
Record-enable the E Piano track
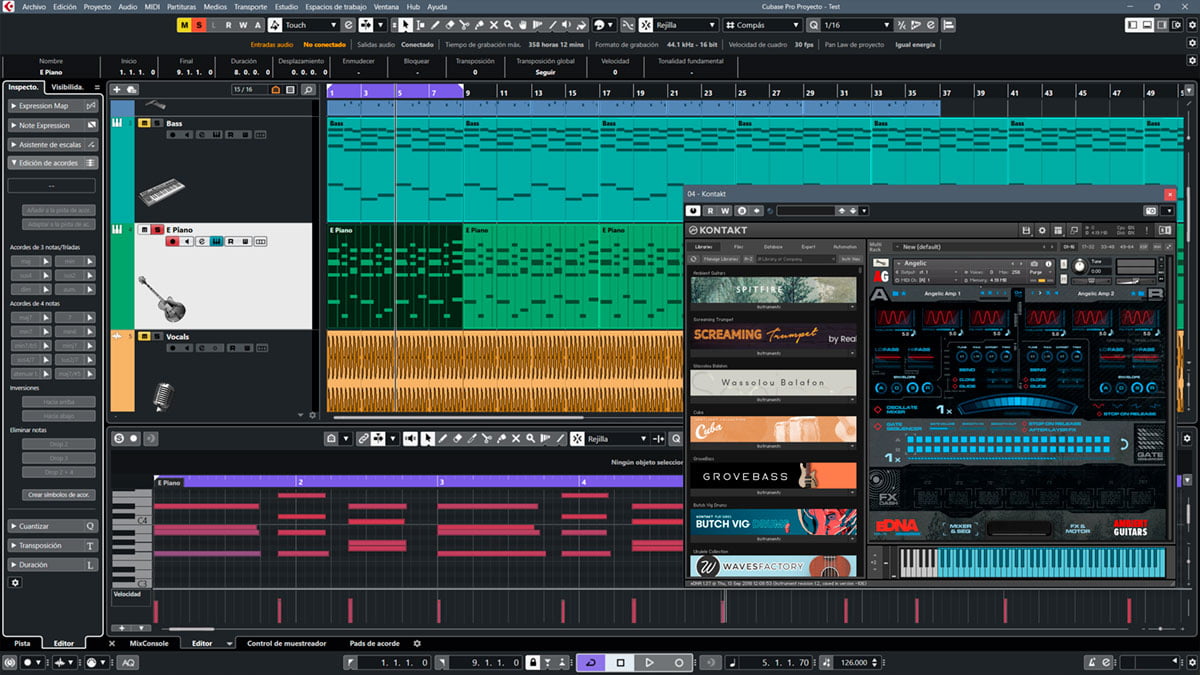[x=172, y=241]
